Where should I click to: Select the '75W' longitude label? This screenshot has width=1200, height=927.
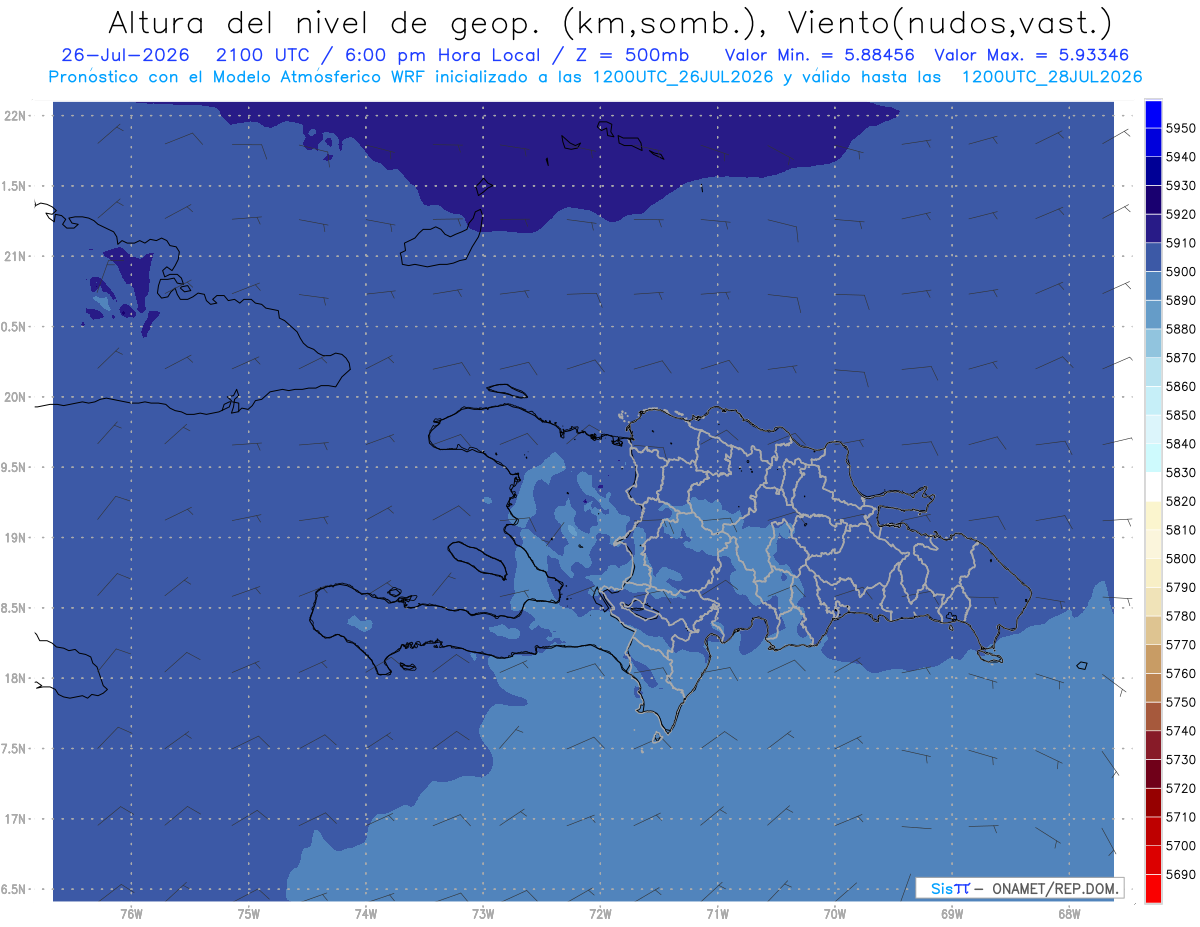click(x=249, y=914)
